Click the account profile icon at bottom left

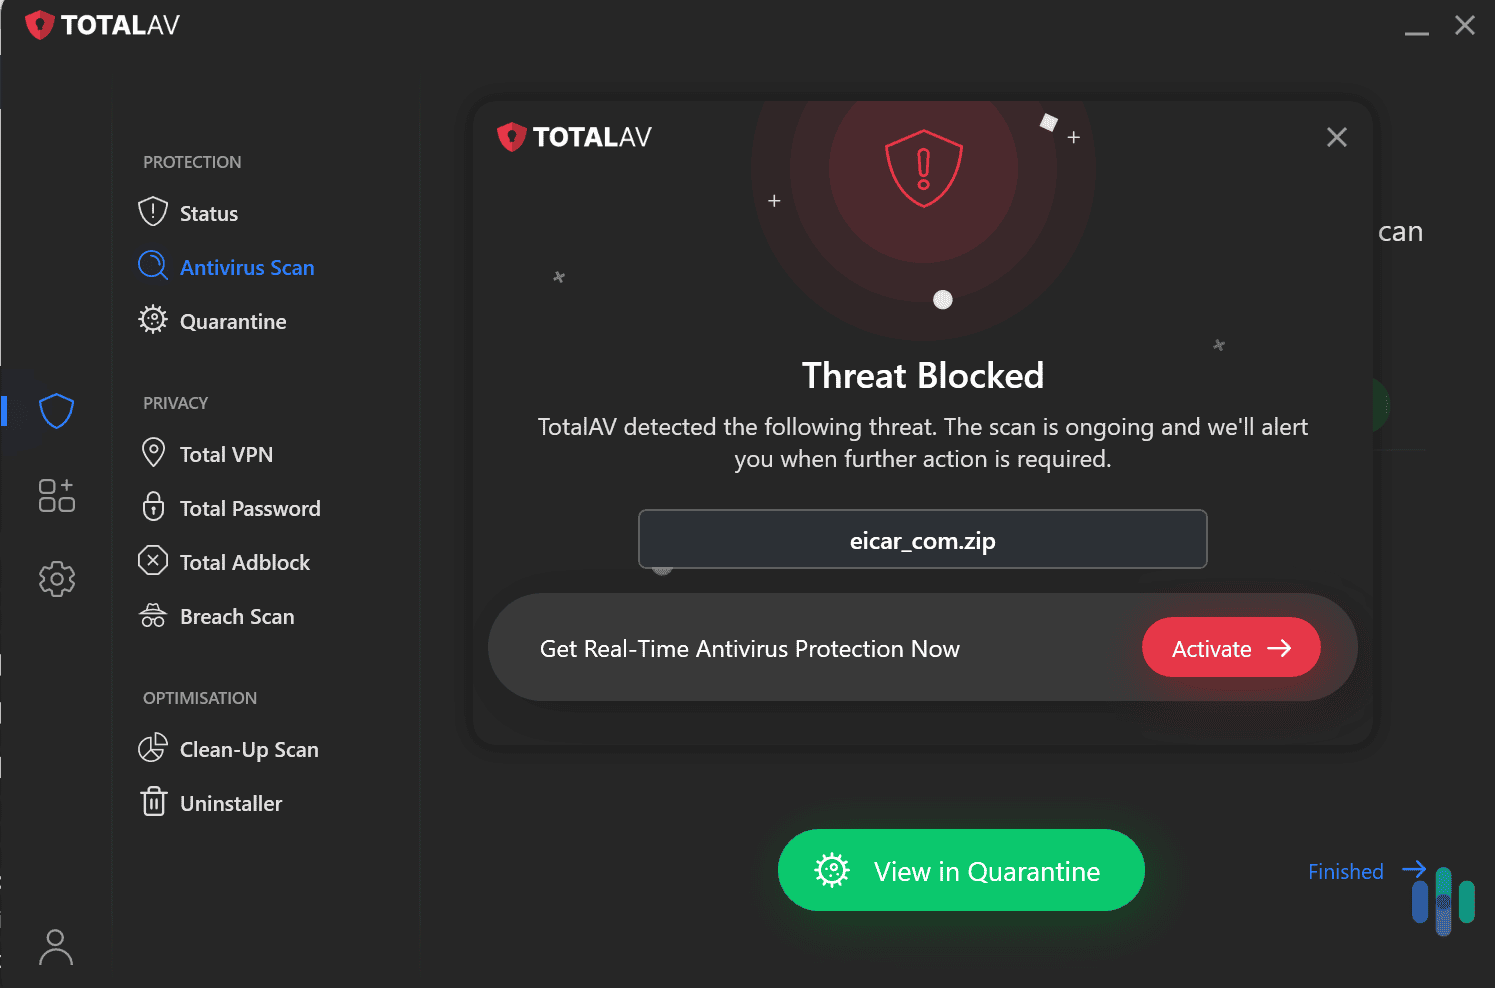coord(56,946)
